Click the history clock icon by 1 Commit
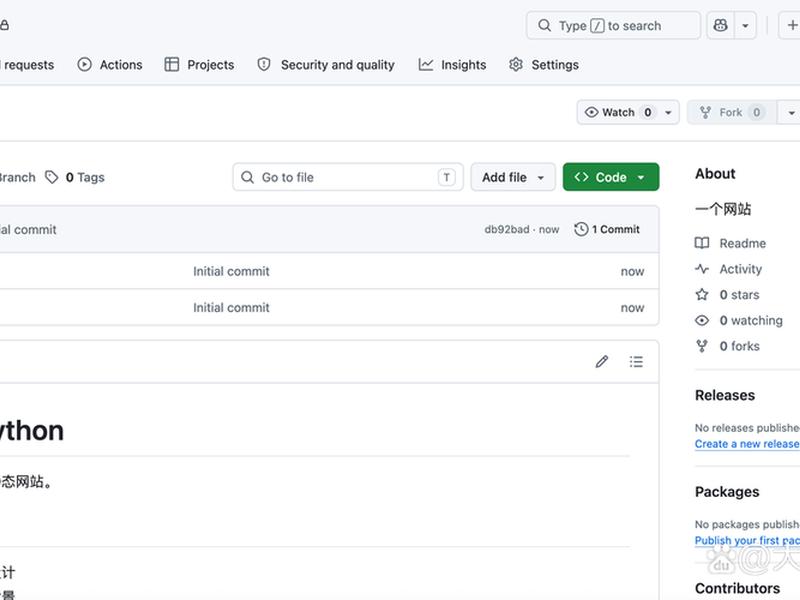Viewport: 800px width, 600px height. click(581, 230)
